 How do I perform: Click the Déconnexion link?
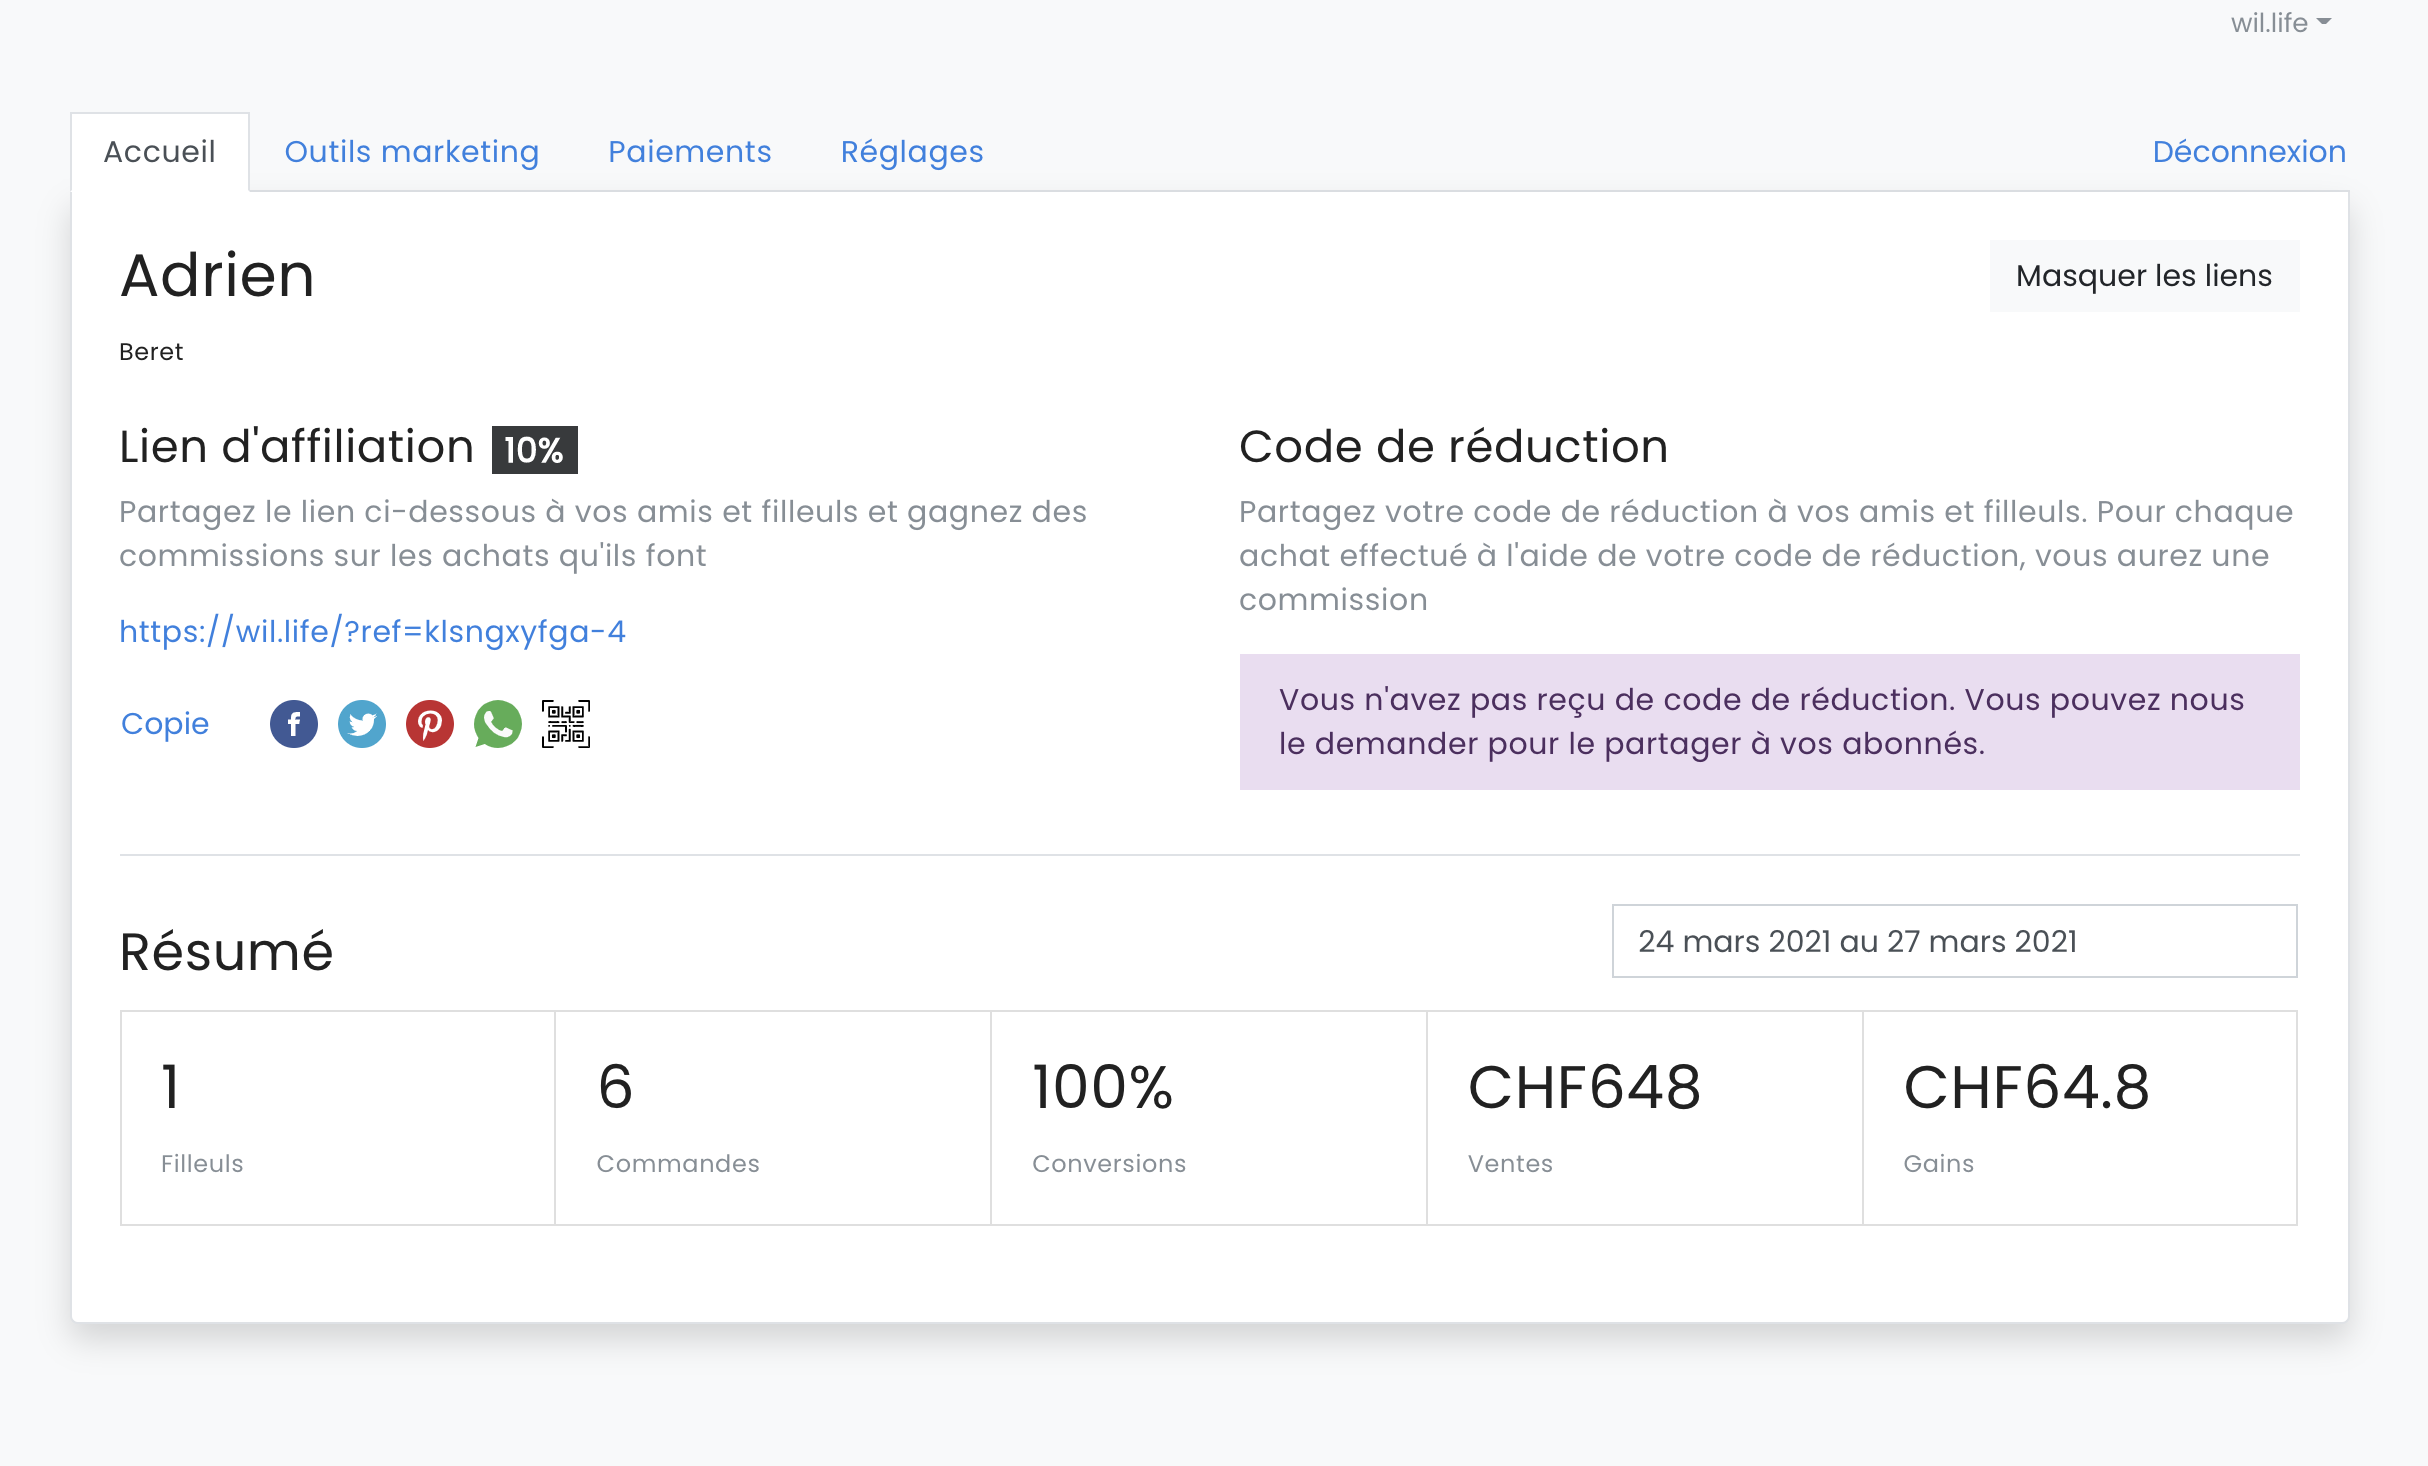pyautogui.click(x=2248, y=152)
